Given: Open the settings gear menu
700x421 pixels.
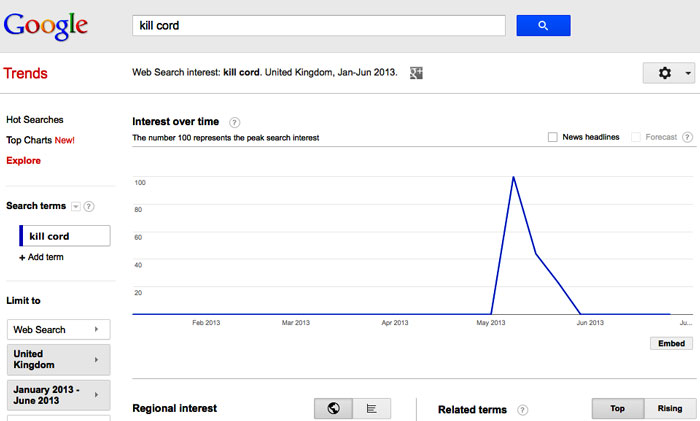Looking at the screenshot, I should tap(669, 73).
